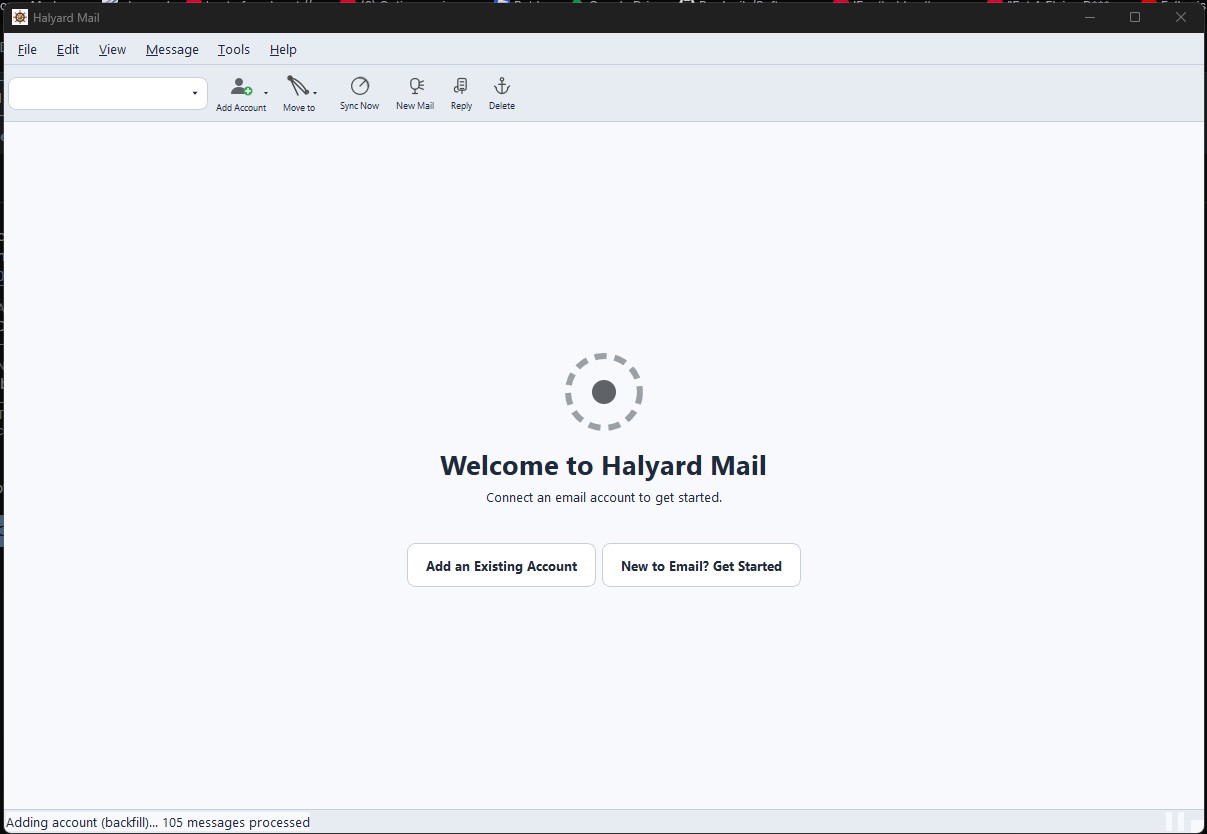Close the Halyard Mail window
The width and height of the screenshot is (1207, 834).
1181,17
